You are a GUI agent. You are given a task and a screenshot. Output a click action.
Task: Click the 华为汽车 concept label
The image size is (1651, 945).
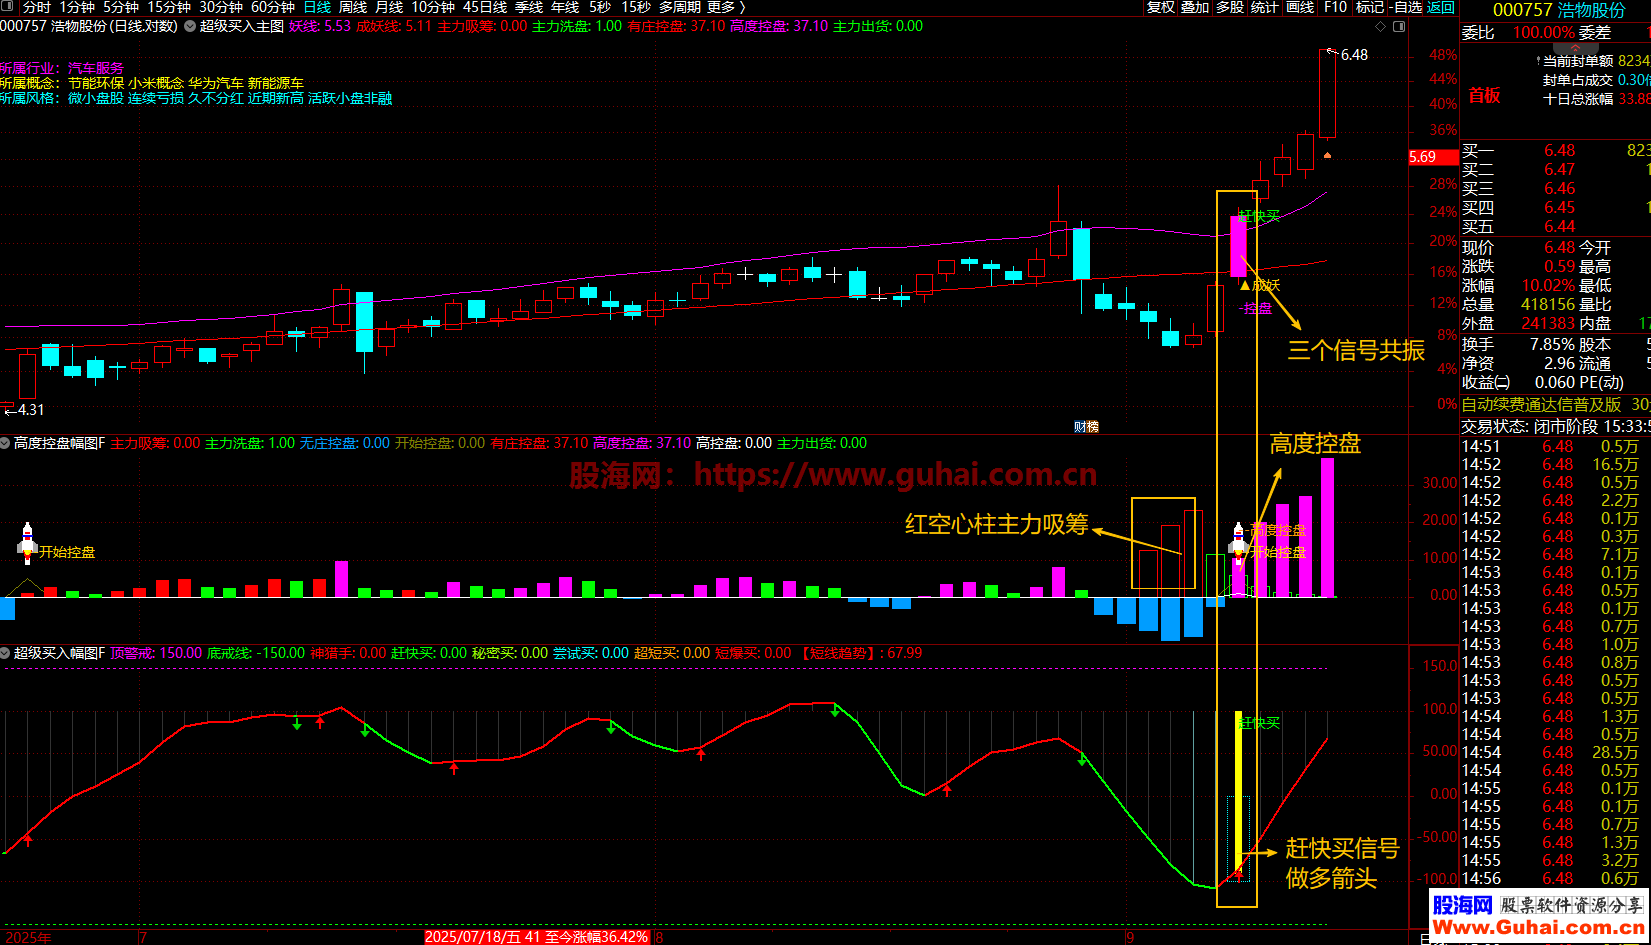(216, 83)
